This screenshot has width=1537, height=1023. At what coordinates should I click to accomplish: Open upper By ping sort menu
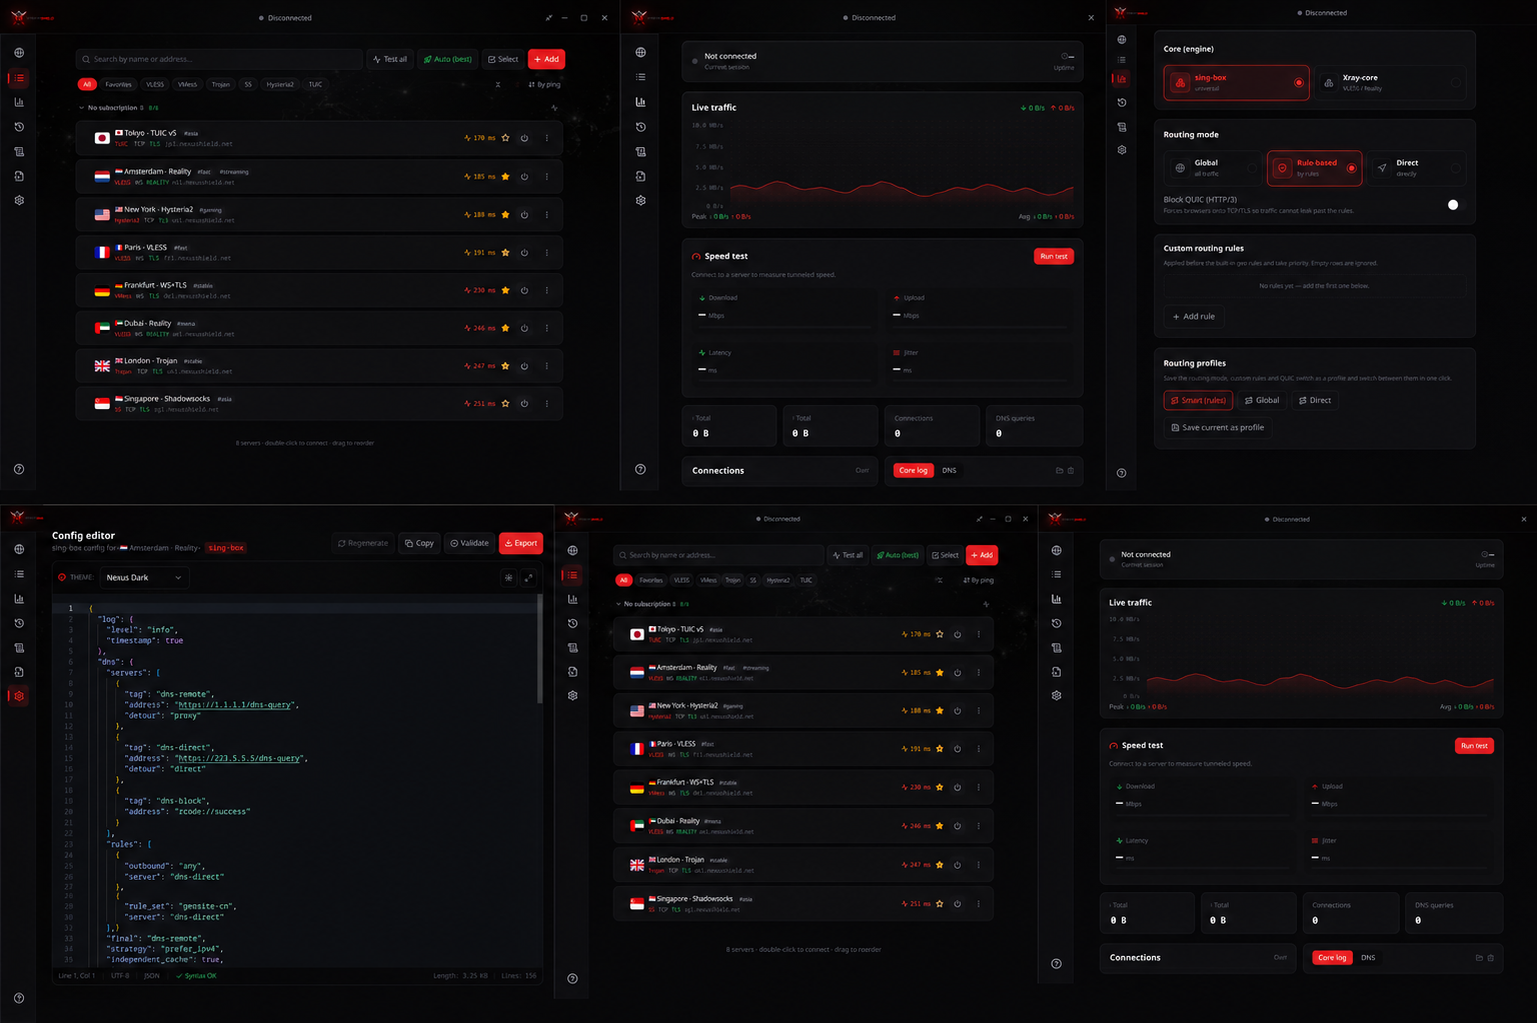[544, 85]
